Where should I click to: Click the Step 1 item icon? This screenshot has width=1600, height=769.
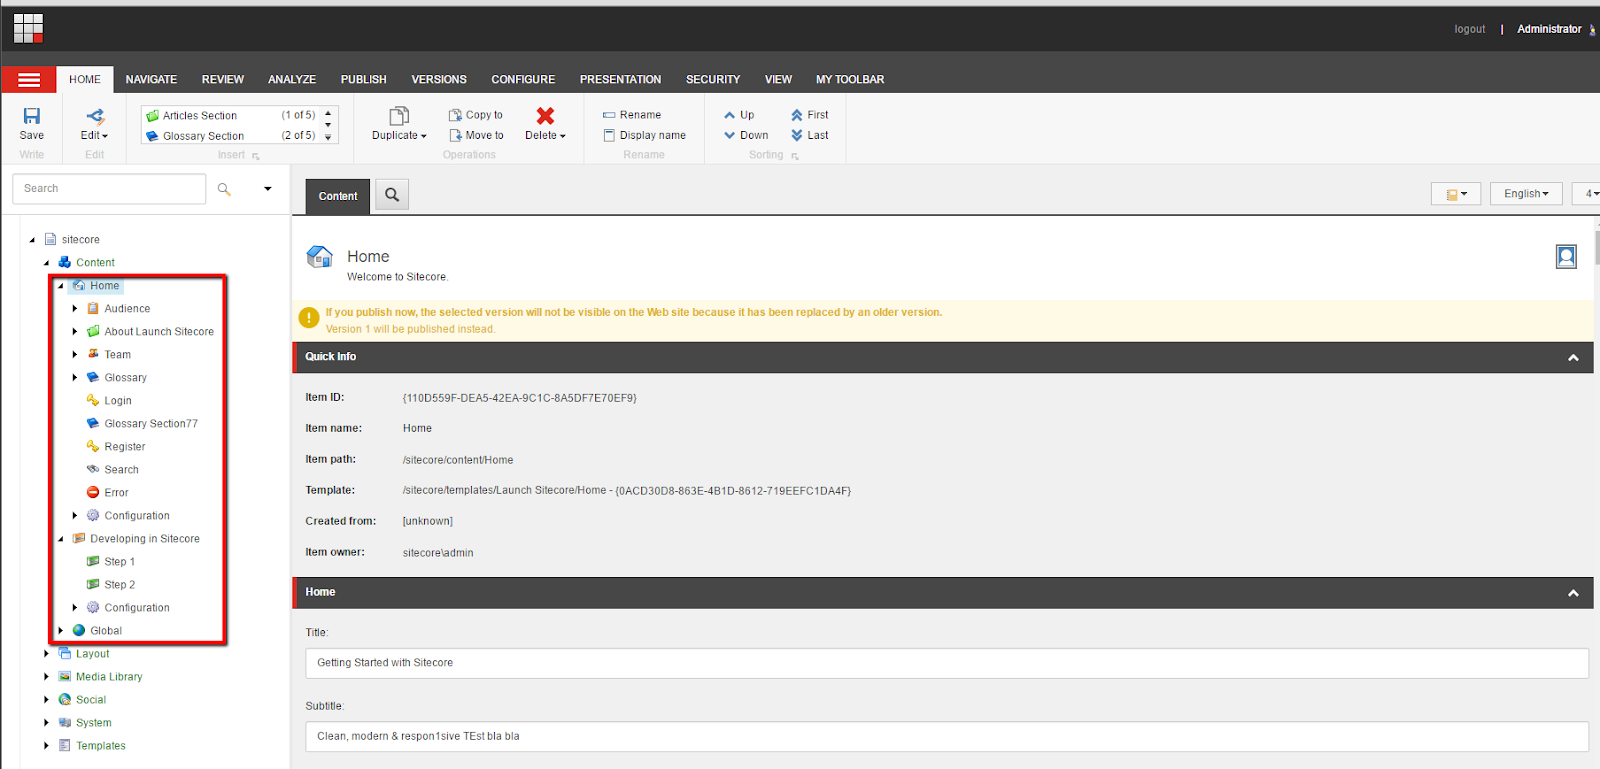point(93,561)
